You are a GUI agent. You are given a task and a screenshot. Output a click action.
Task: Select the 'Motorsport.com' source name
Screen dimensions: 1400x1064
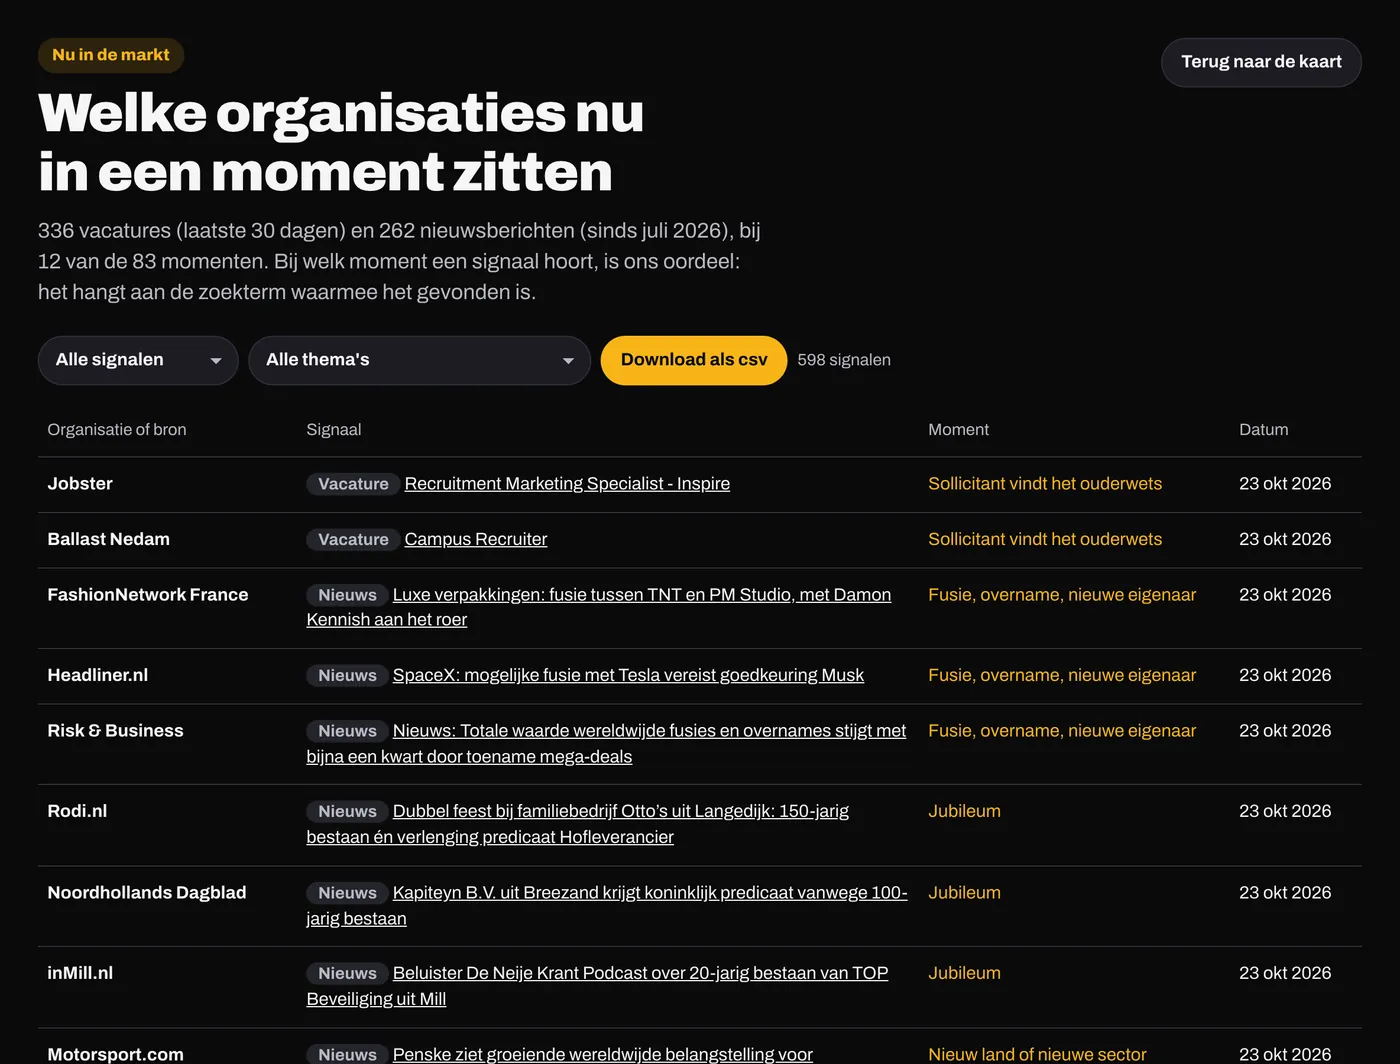[116, 1054]
